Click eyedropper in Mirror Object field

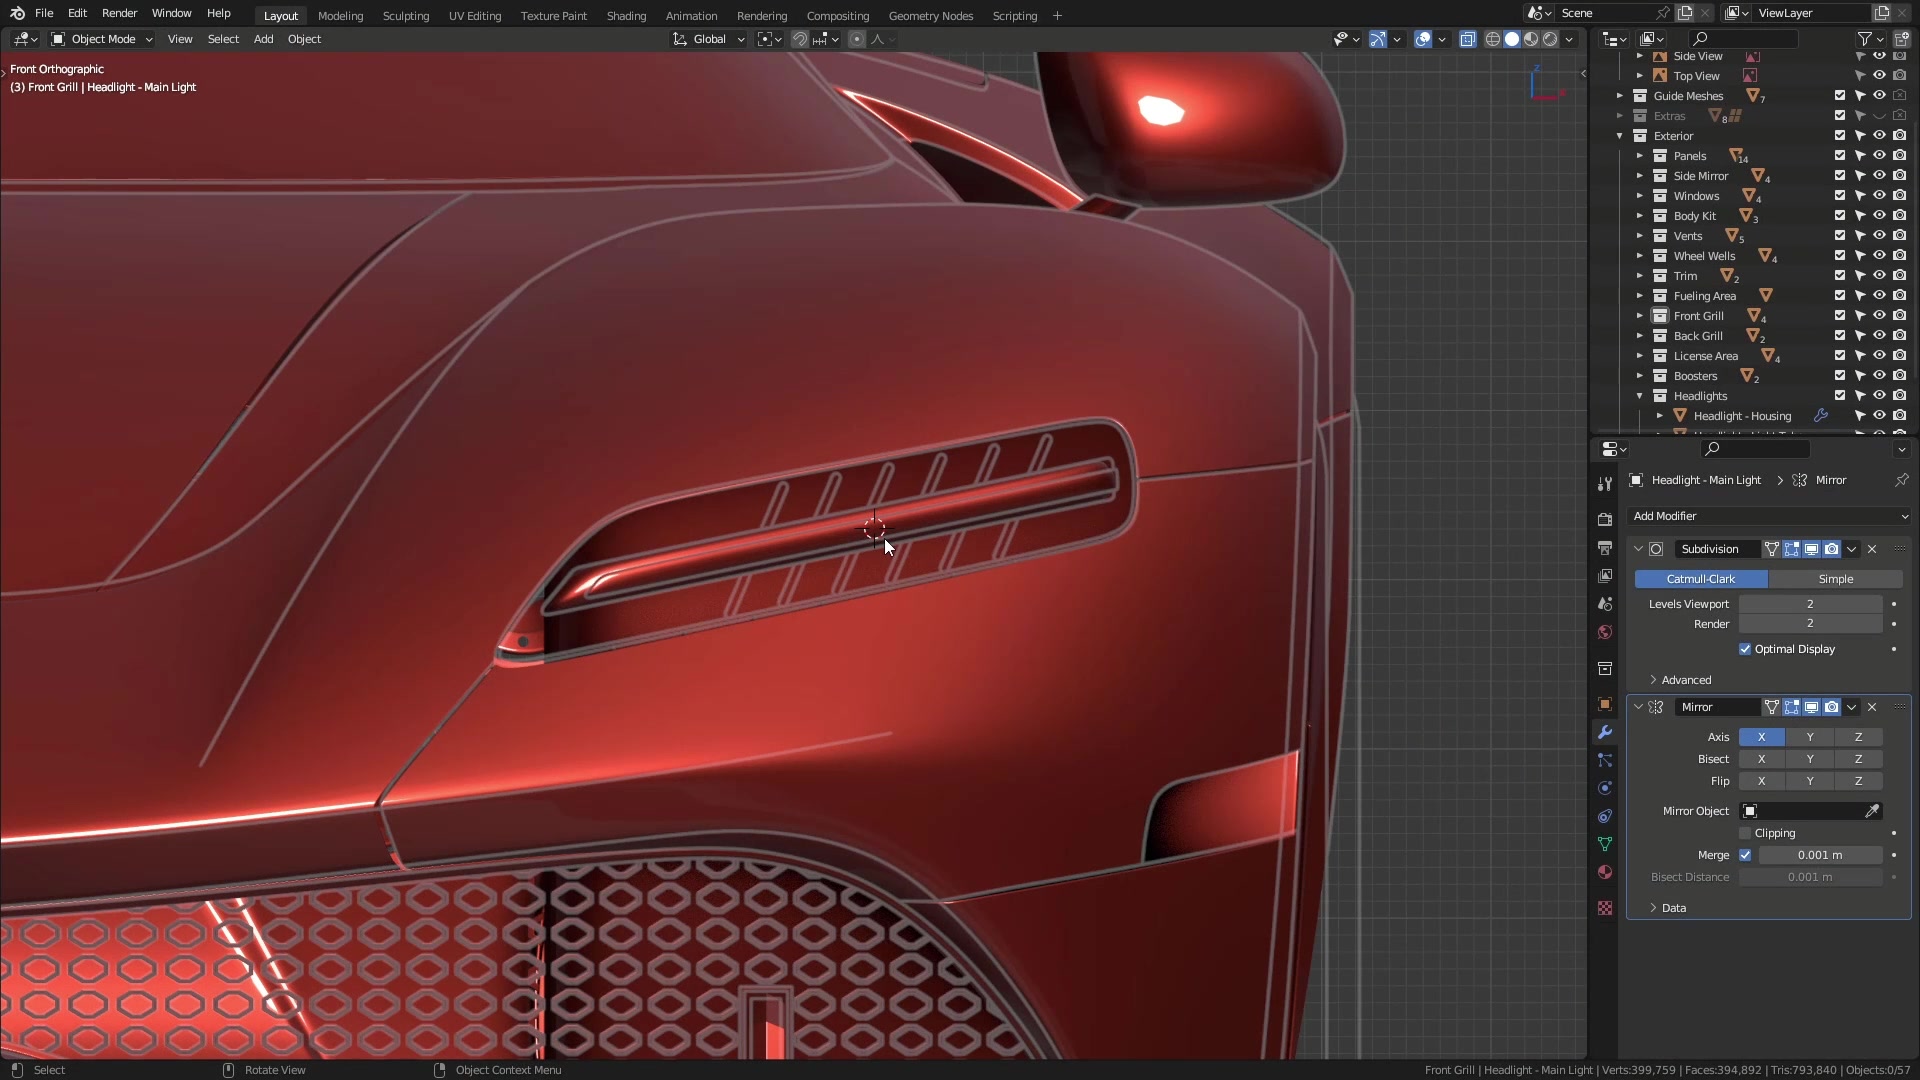[1872, 811]
